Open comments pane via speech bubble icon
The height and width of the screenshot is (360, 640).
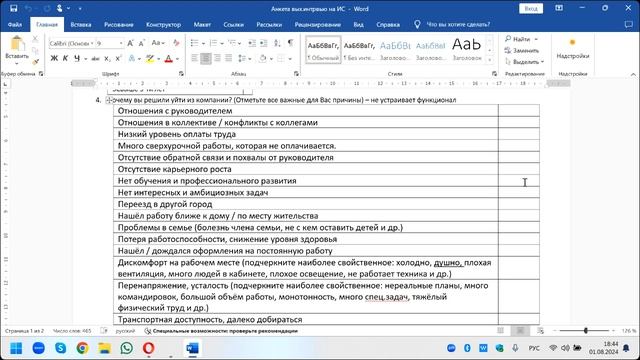[629, 24]
